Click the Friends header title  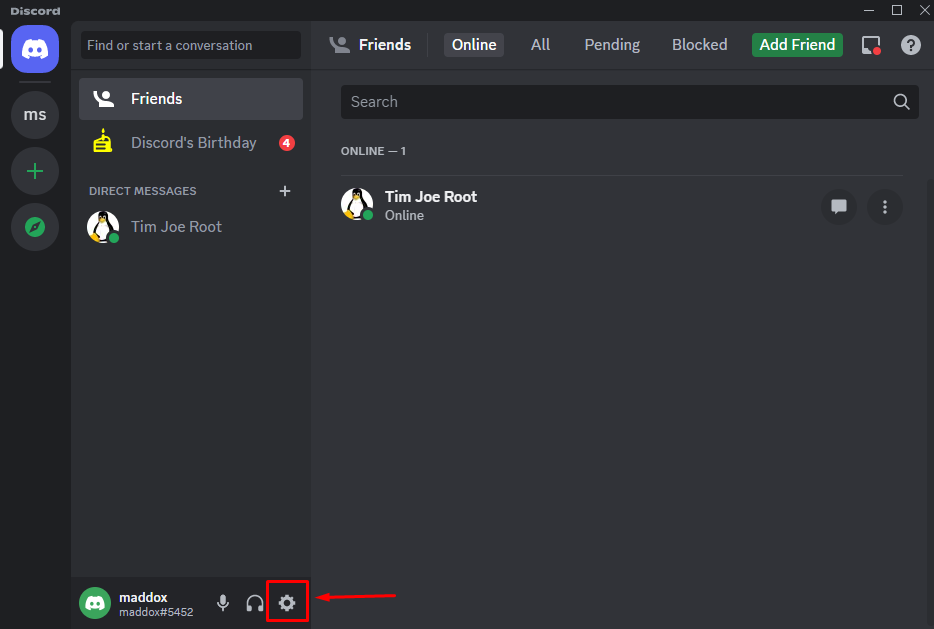point(385,45)
